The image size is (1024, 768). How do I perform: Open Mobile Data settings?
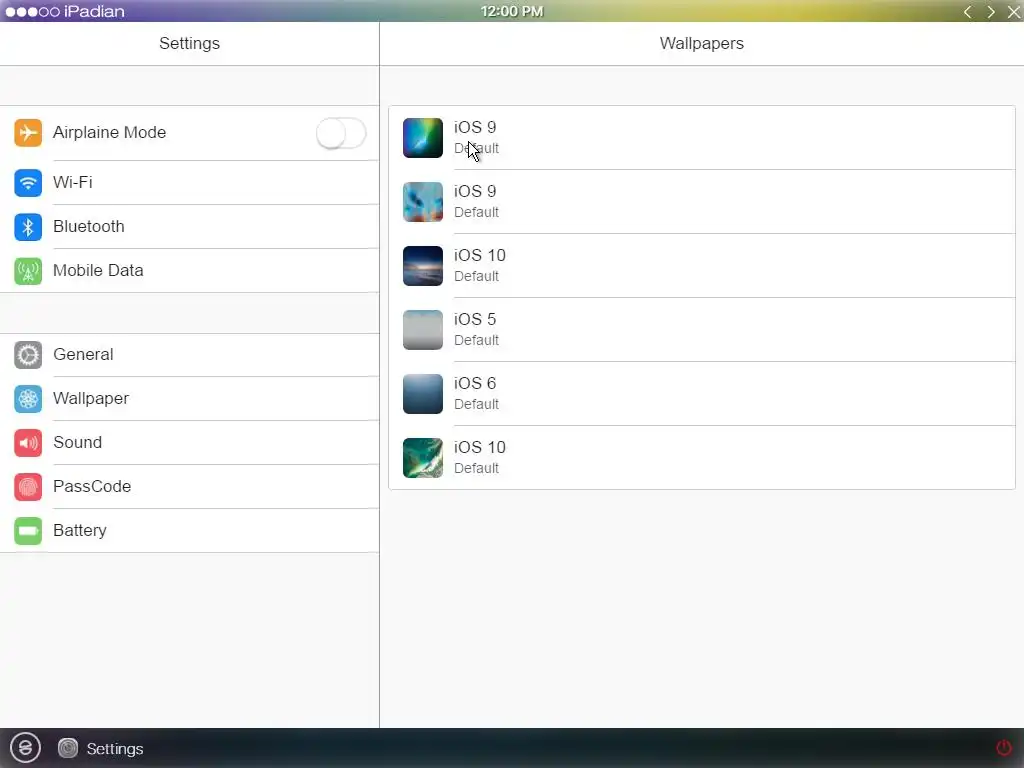click(x=189, y=270)
